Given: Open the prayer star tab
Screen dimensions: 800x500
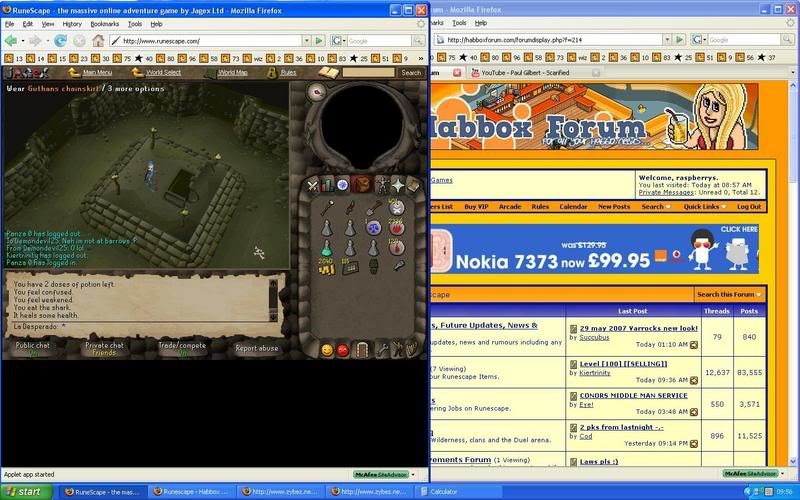Looking at the screenshot, I should (397, 185).
